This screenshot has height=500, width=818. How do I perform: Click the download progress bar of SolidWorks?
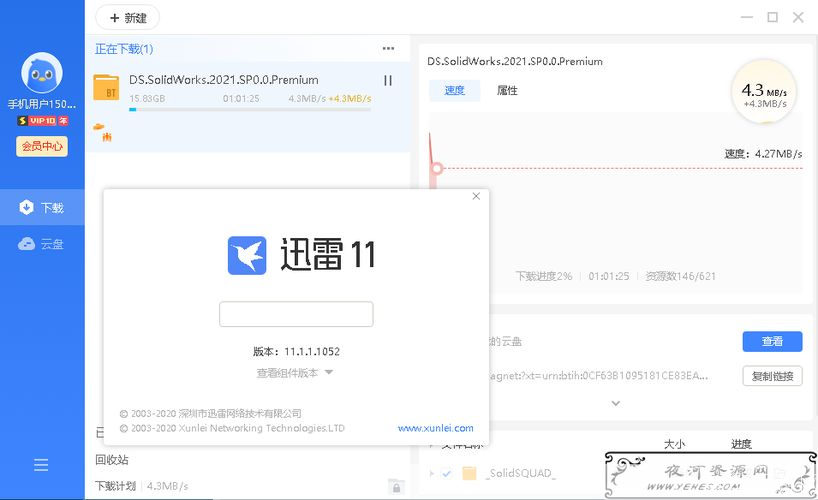[x=250, y=109]
